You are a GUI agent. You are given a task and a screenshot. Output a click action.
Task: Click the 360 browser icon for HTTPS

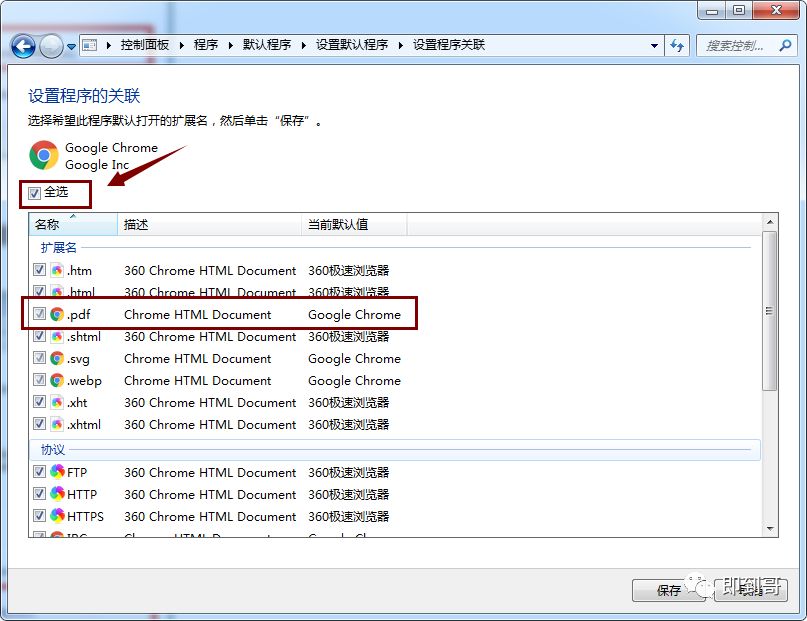pos(58,516)
